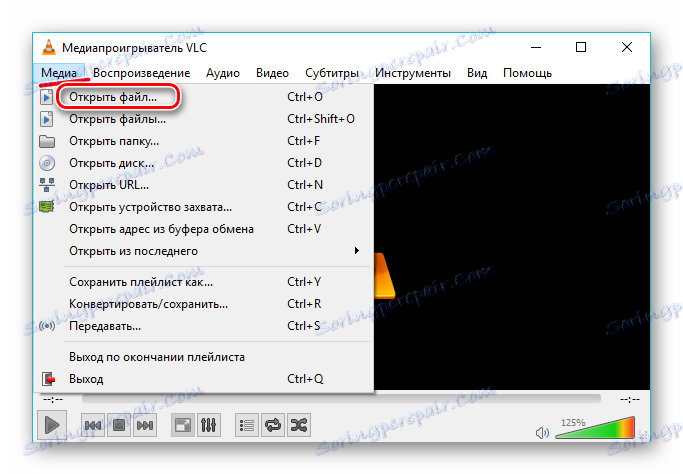This screenshot has height=474, width=683.
Task: Skip to next media in playlist
Action: (145, 425)
